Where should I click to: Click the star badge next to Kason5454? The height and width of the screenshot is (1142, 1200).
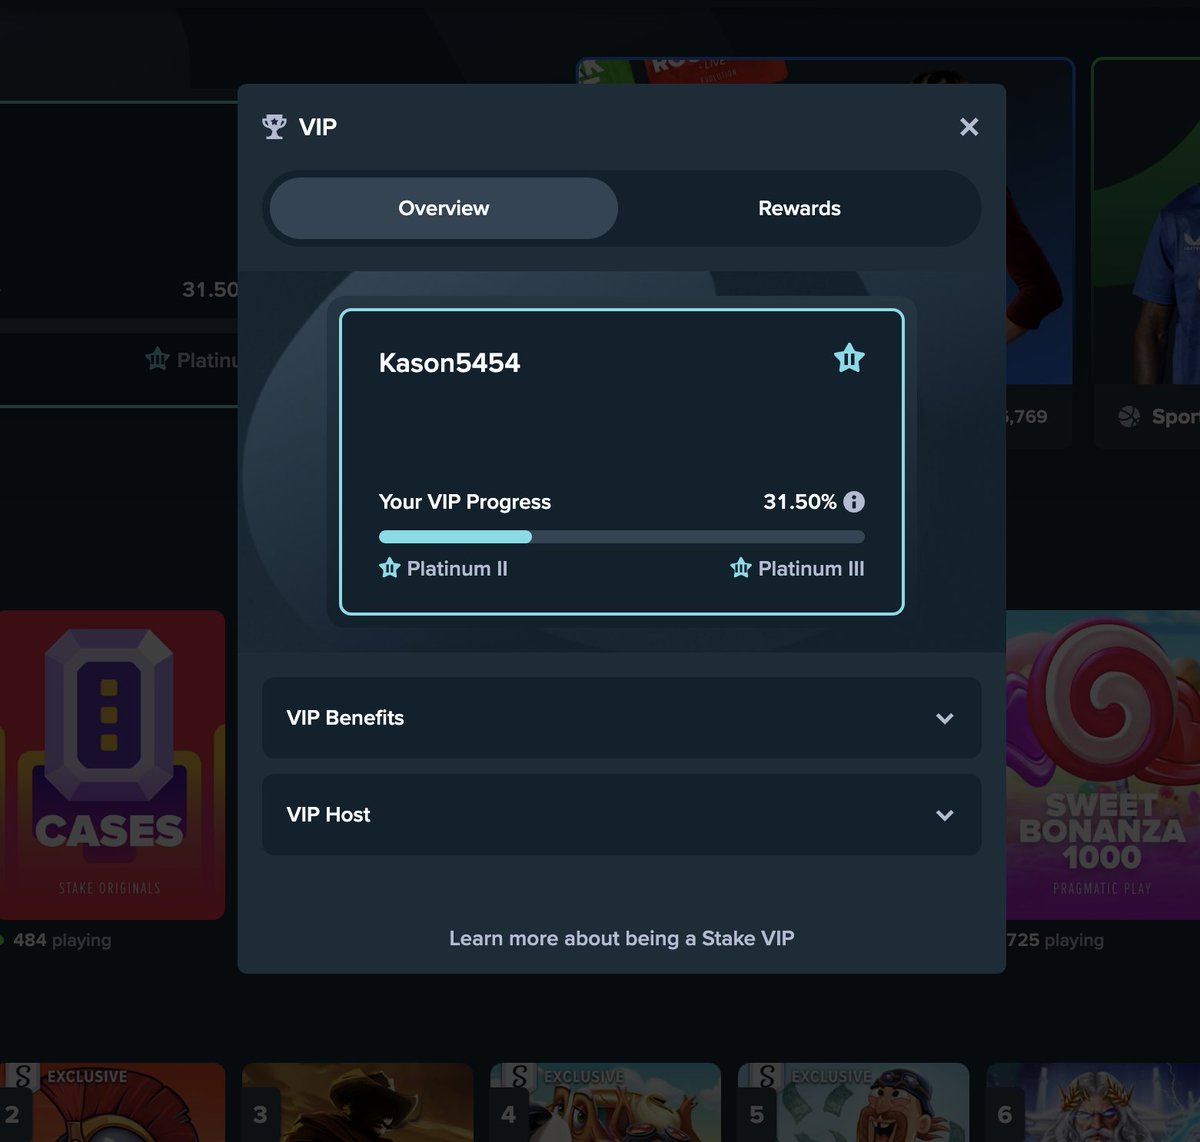[849, 358]
